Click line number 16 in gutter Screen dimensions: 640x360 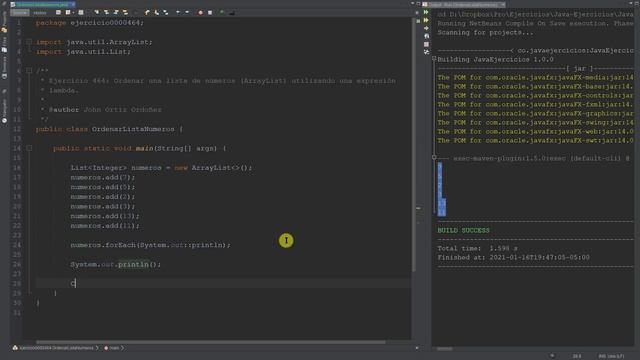click(17, 168)
